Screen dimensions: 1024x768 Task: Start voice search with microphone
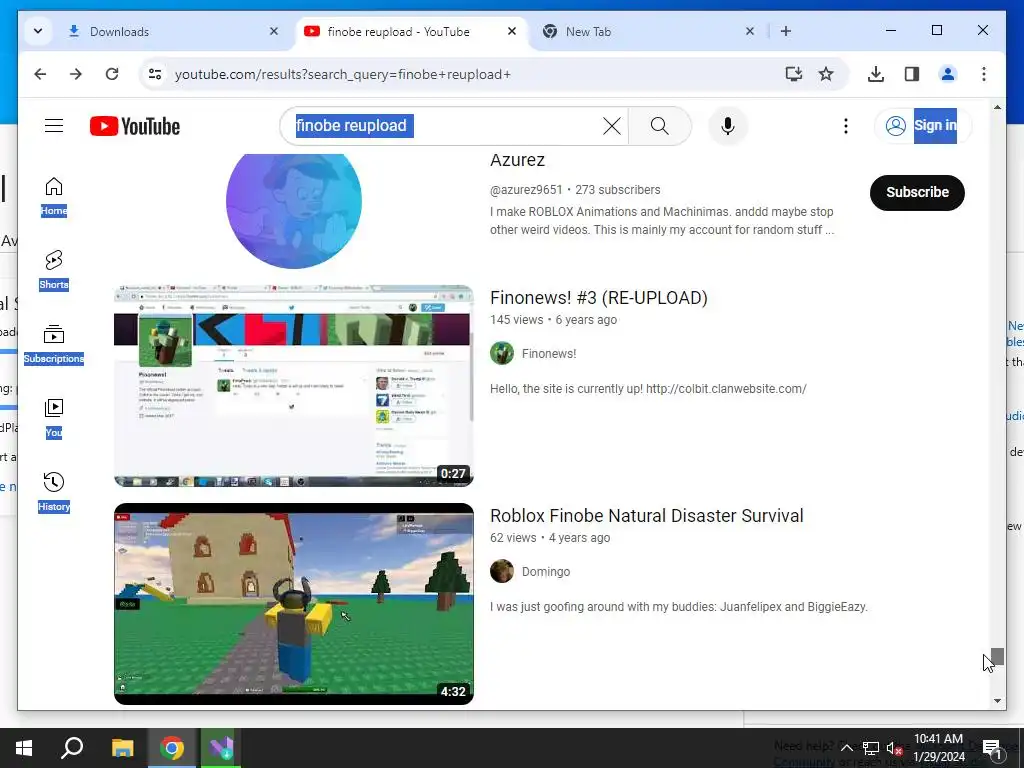(x=728, y=125)
